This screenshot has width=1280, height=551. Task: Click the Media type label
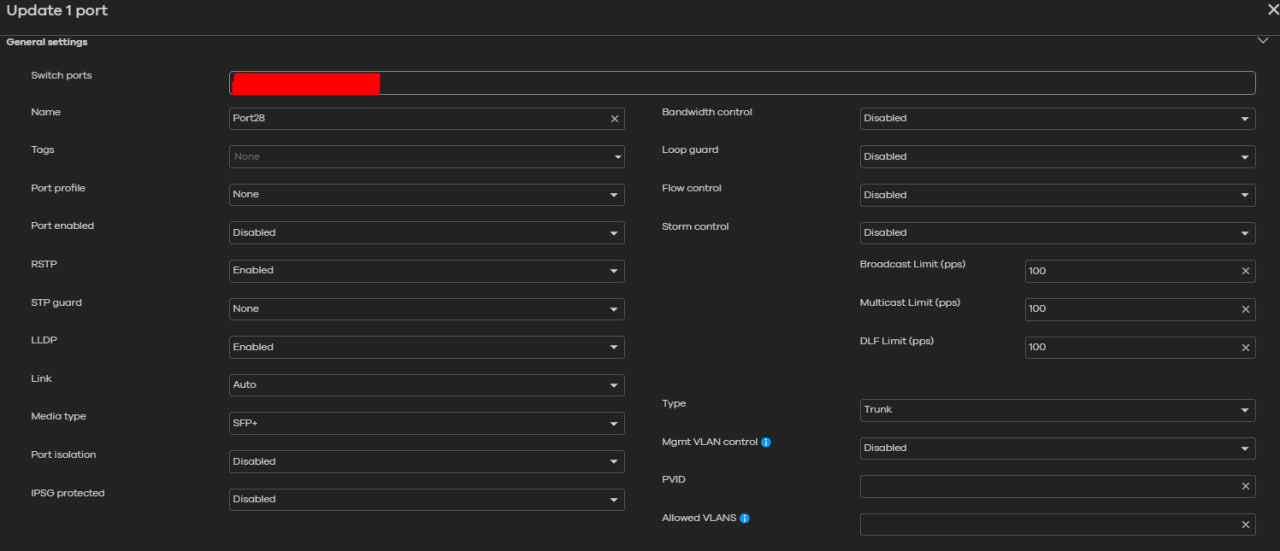58,416
